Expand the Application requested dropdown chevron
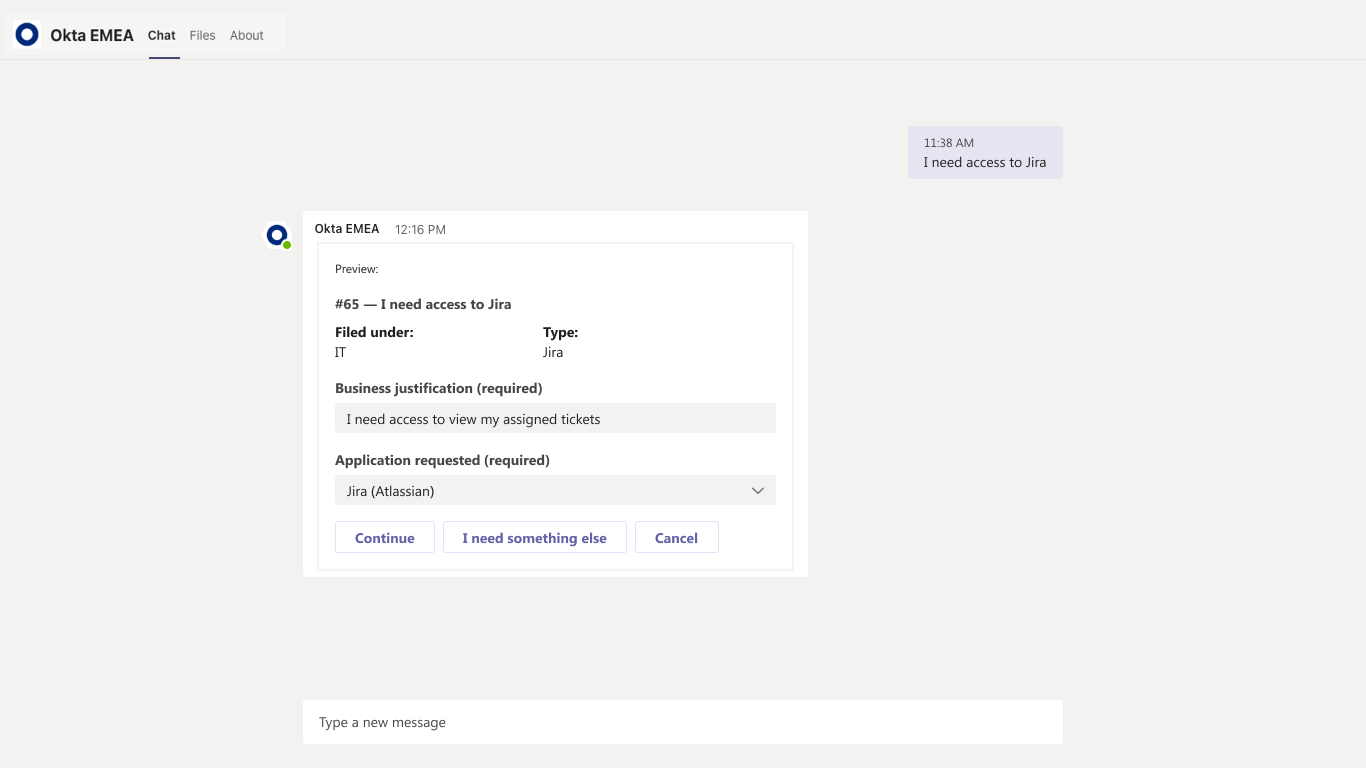Screen dimensions: 1366x768 point(758,491)
